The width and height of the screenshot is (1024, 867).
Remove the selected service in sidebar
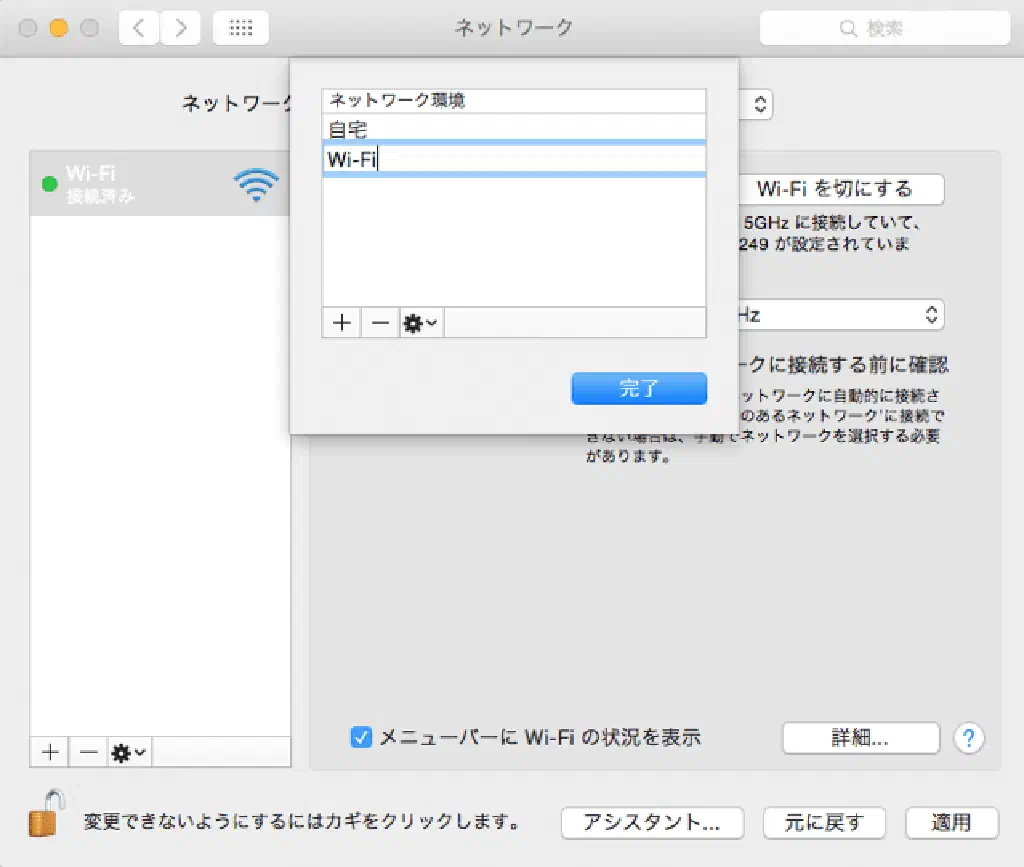89,752
